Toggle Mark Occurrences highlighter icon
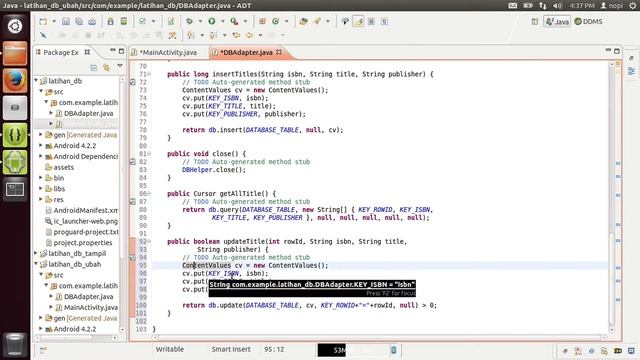Viewport: 640px width, 360px height. pyautogui.click(x=359, y=21)
